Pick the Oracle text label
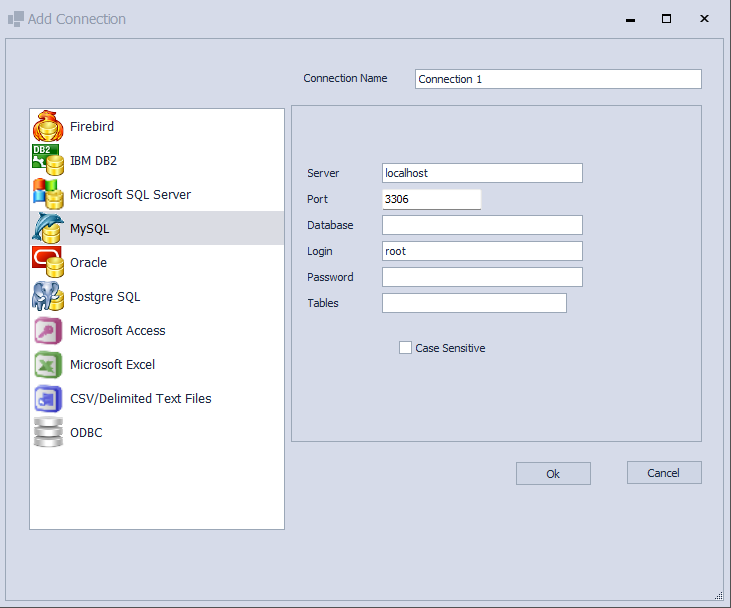731x608 pixels. pos(89,263)
